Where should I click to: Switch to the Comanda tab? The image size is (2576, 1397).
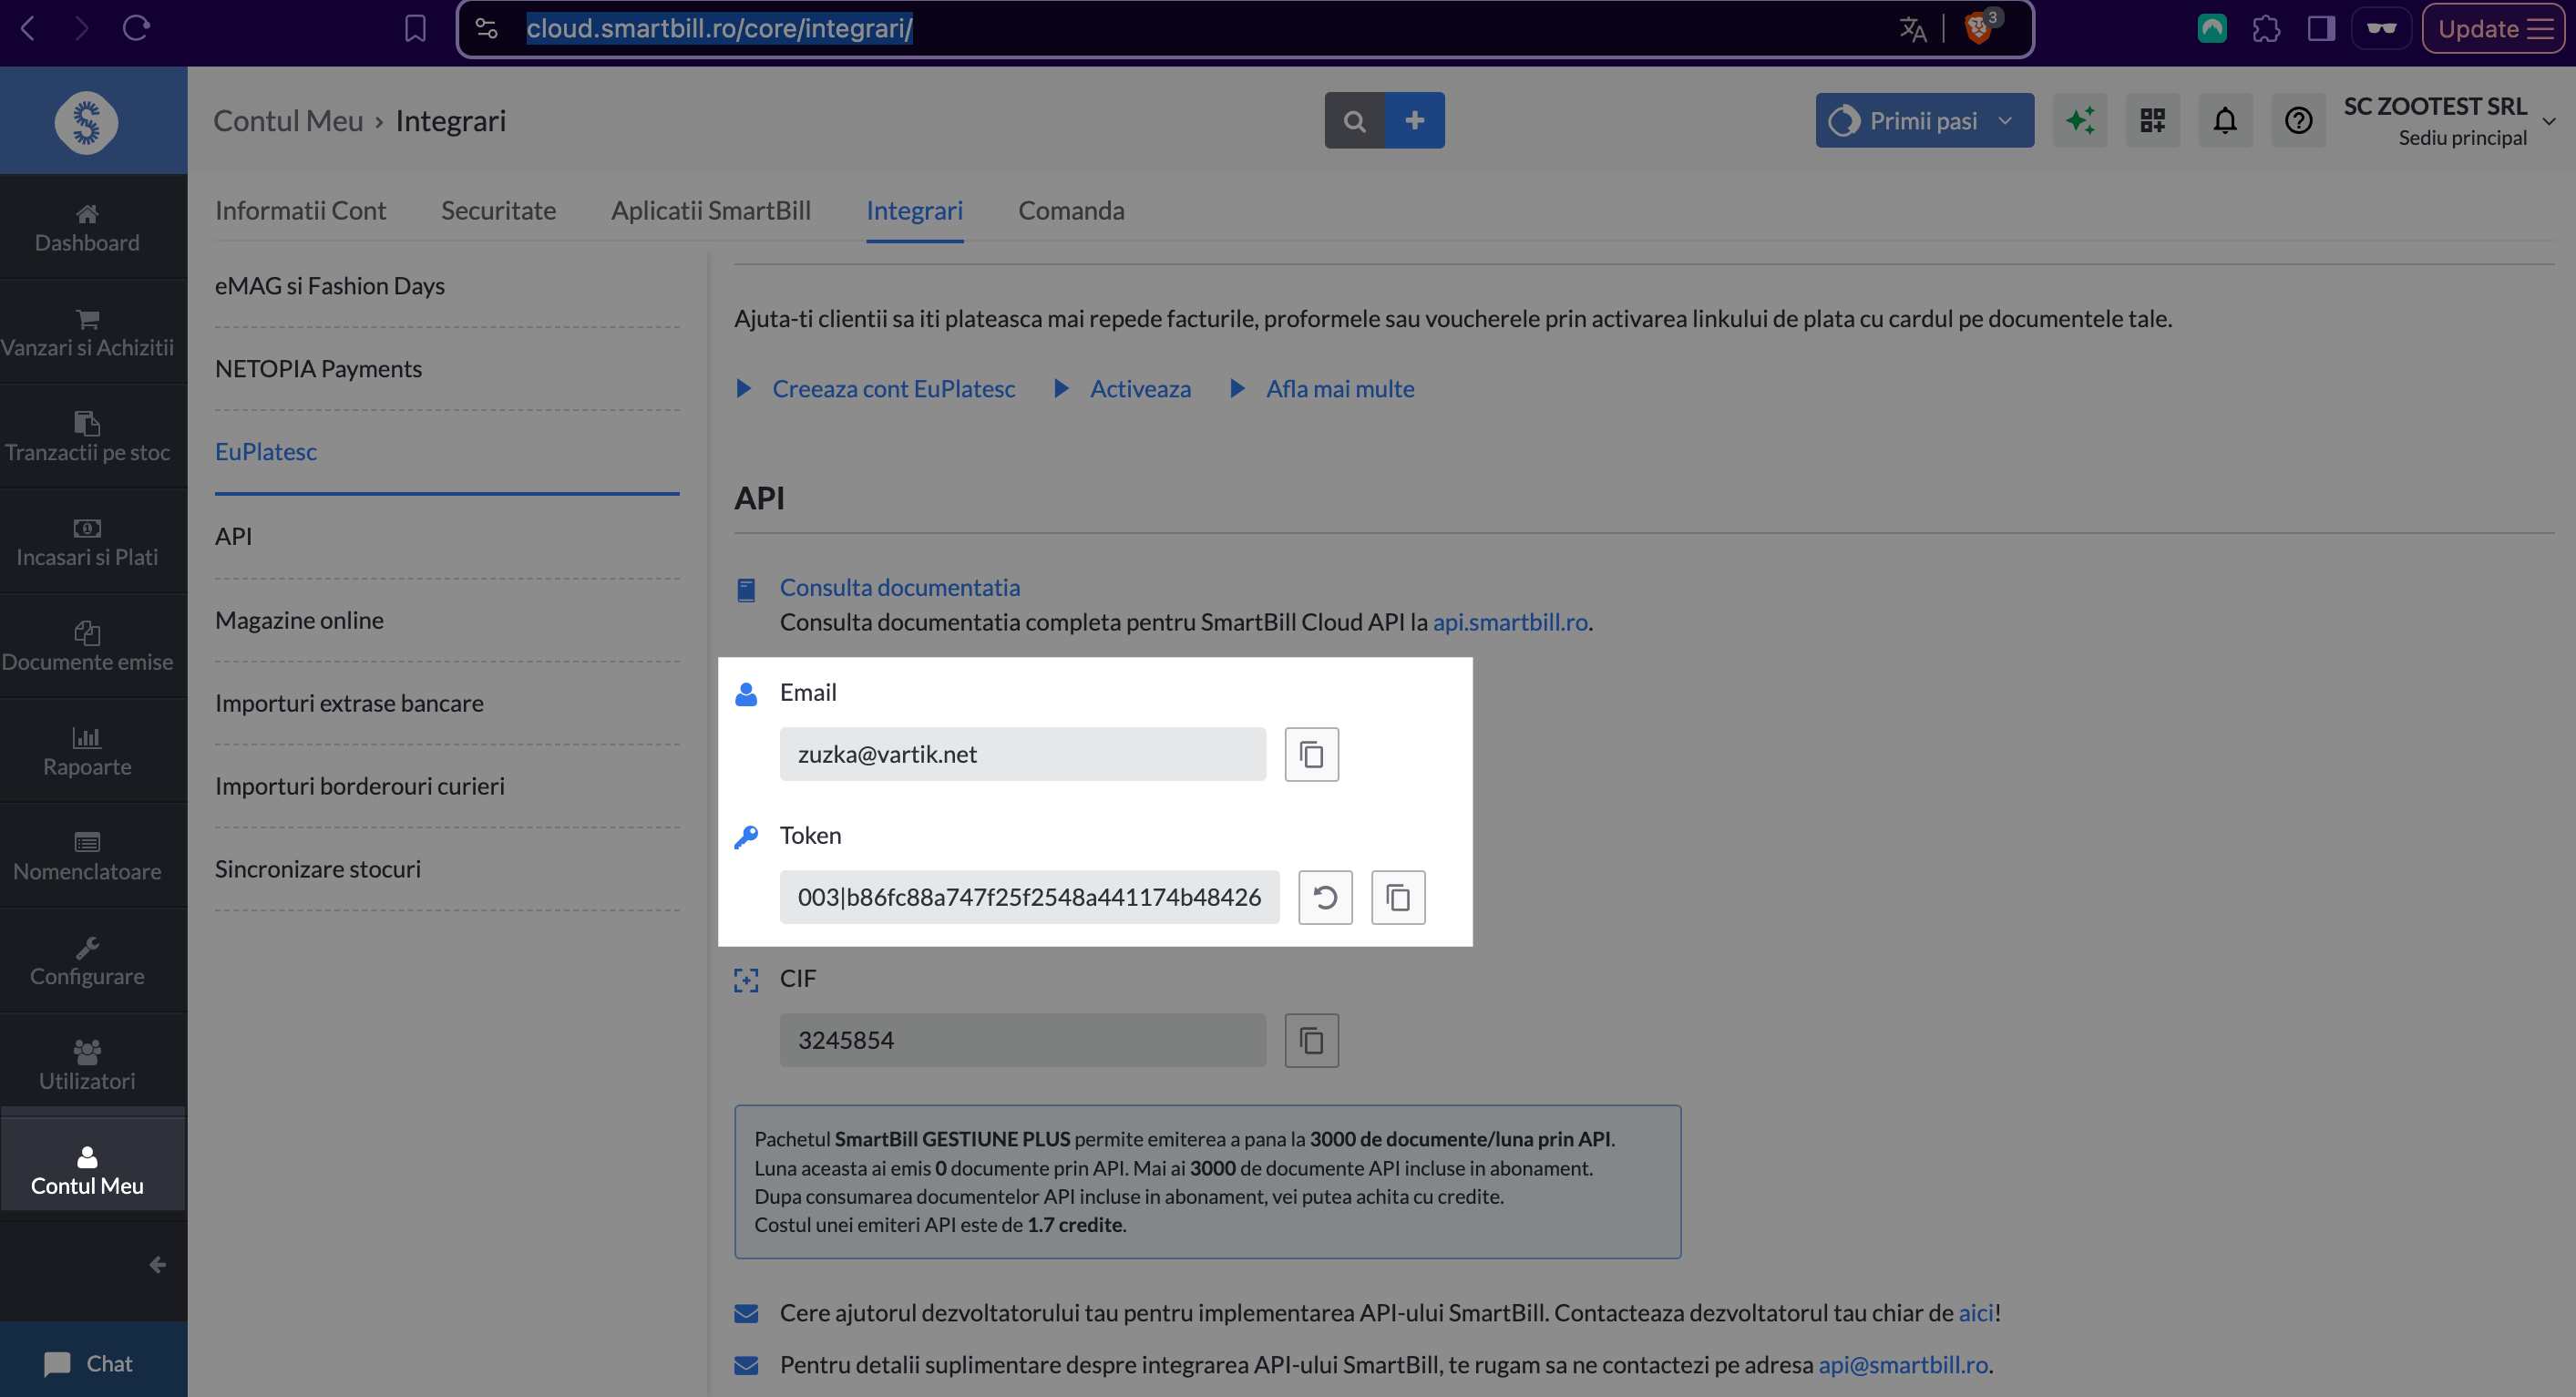[1071, 210]
